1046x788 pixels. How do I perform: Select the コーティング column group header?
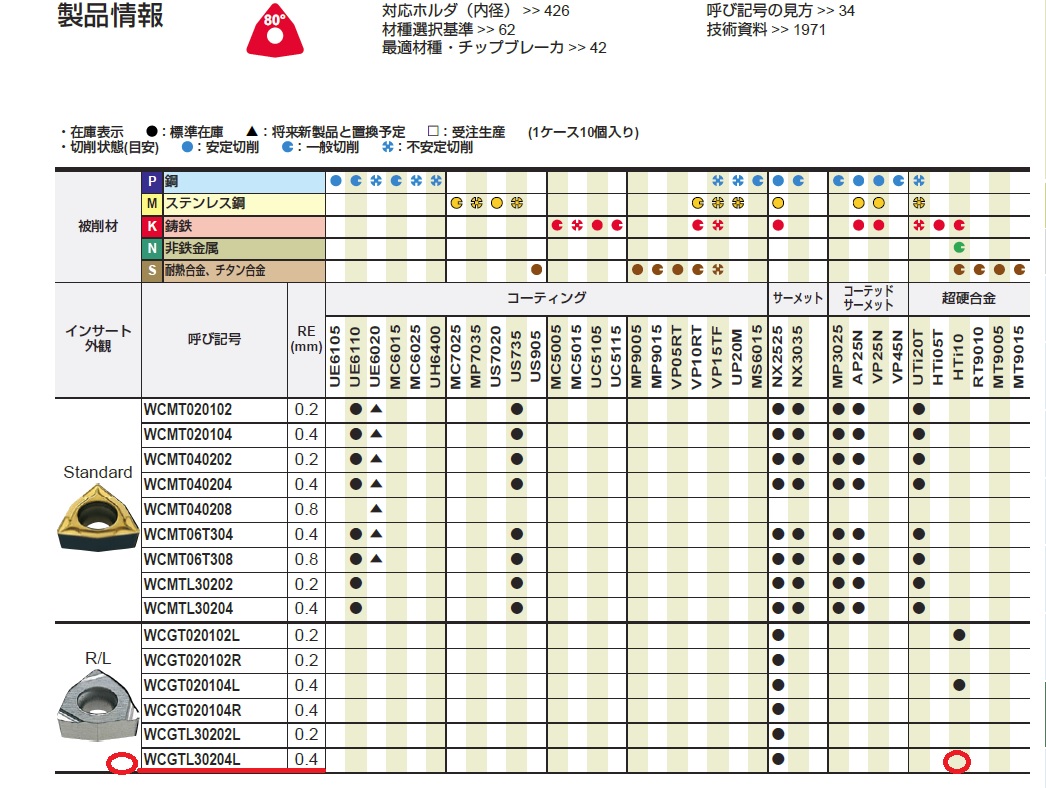[546, 298]
